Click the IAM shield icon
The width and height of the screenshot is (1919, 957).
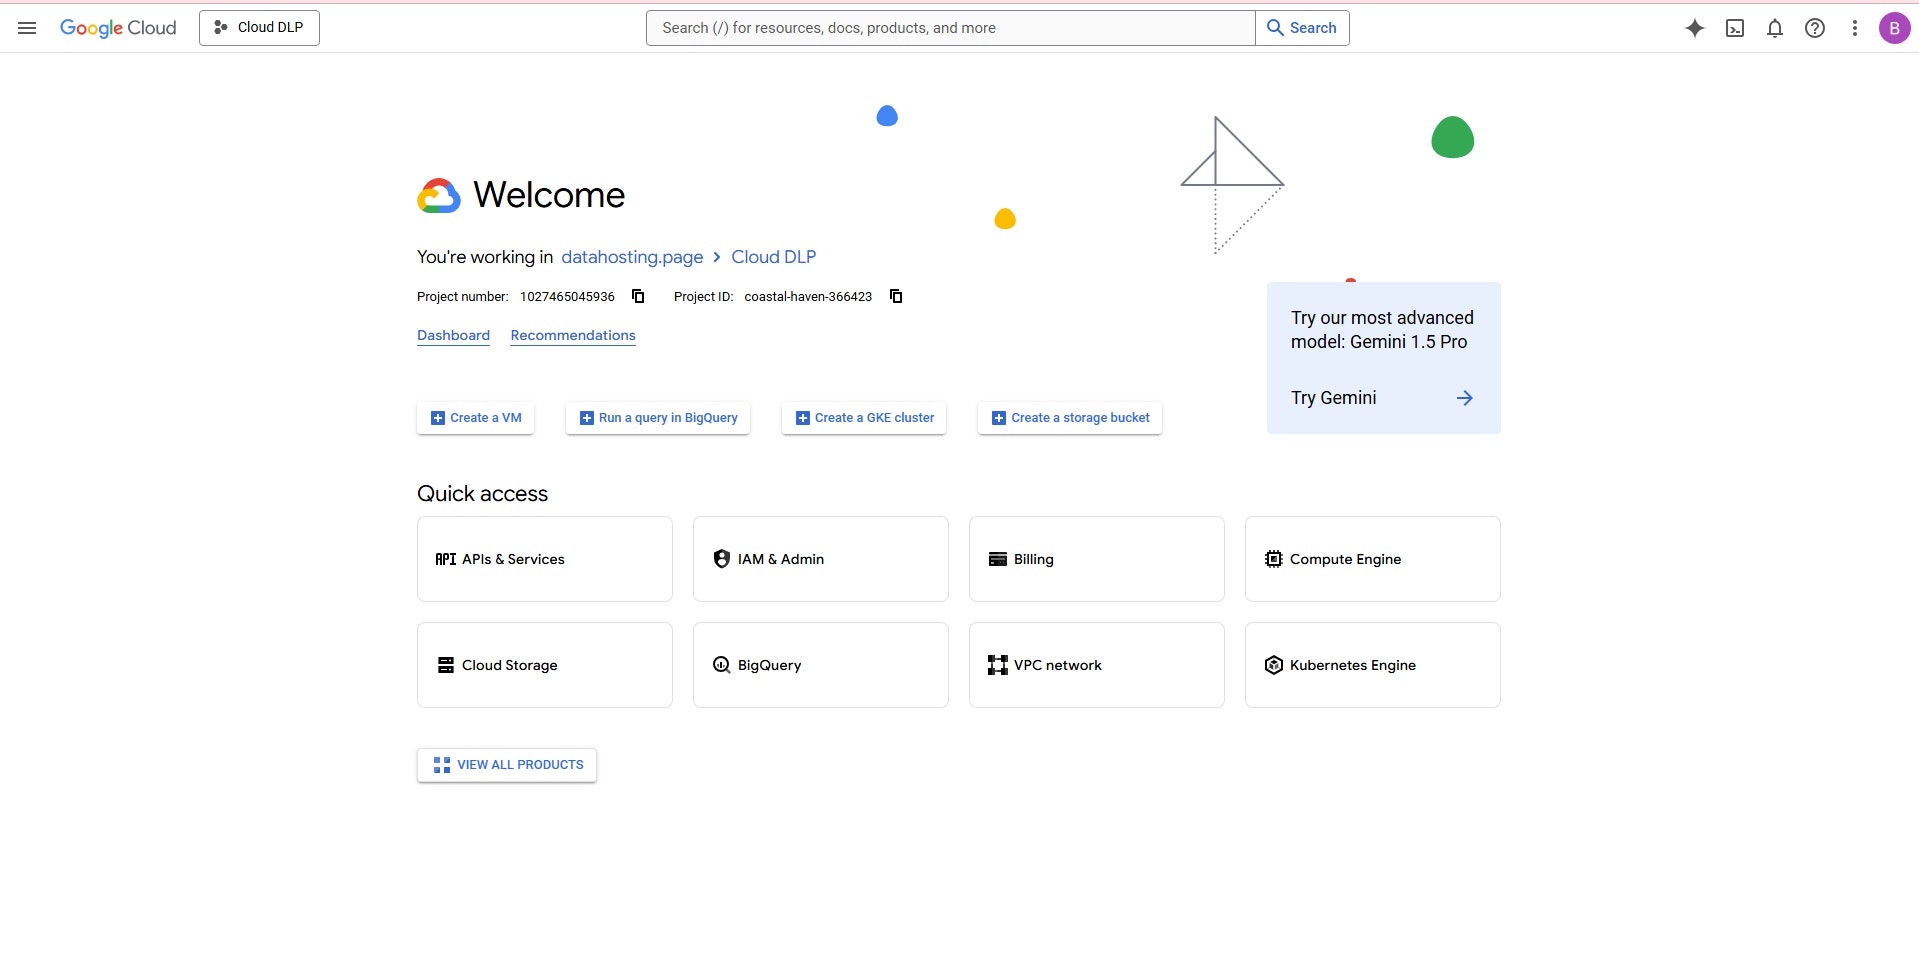[721, 559]
